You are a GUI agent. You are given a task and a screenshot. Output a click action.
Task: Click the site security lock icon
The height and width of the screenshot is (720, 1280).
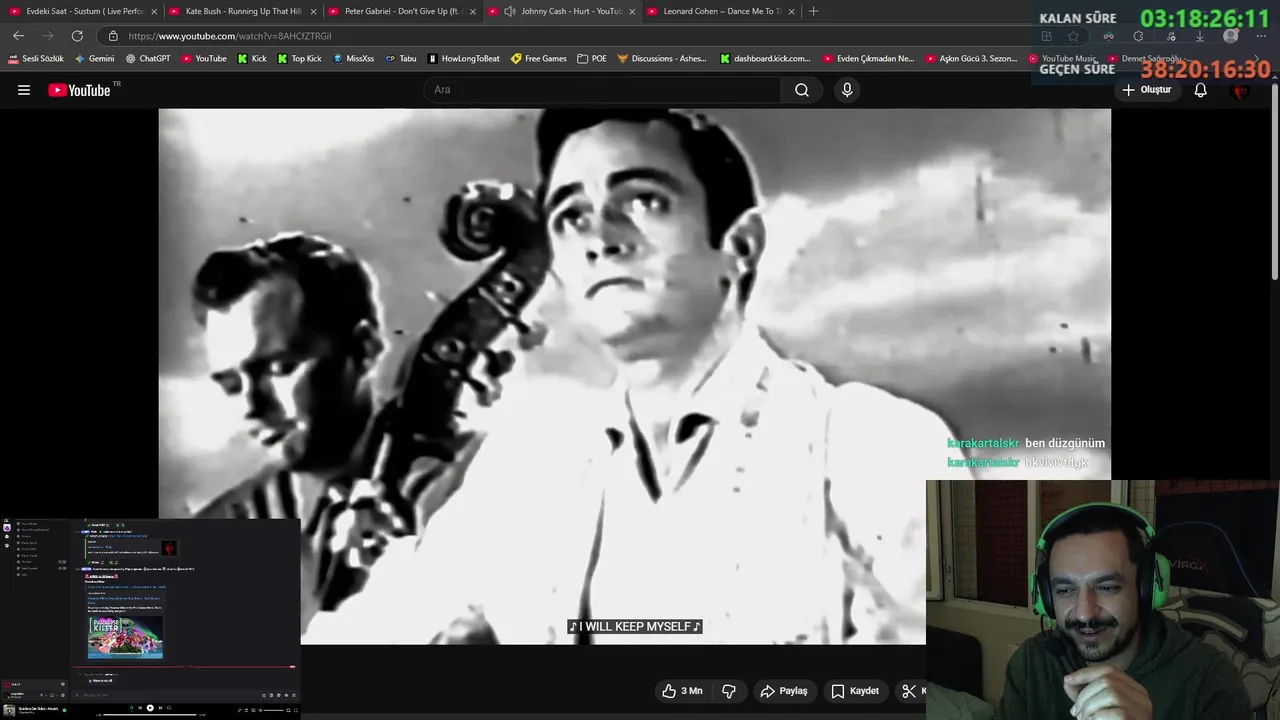113,36
